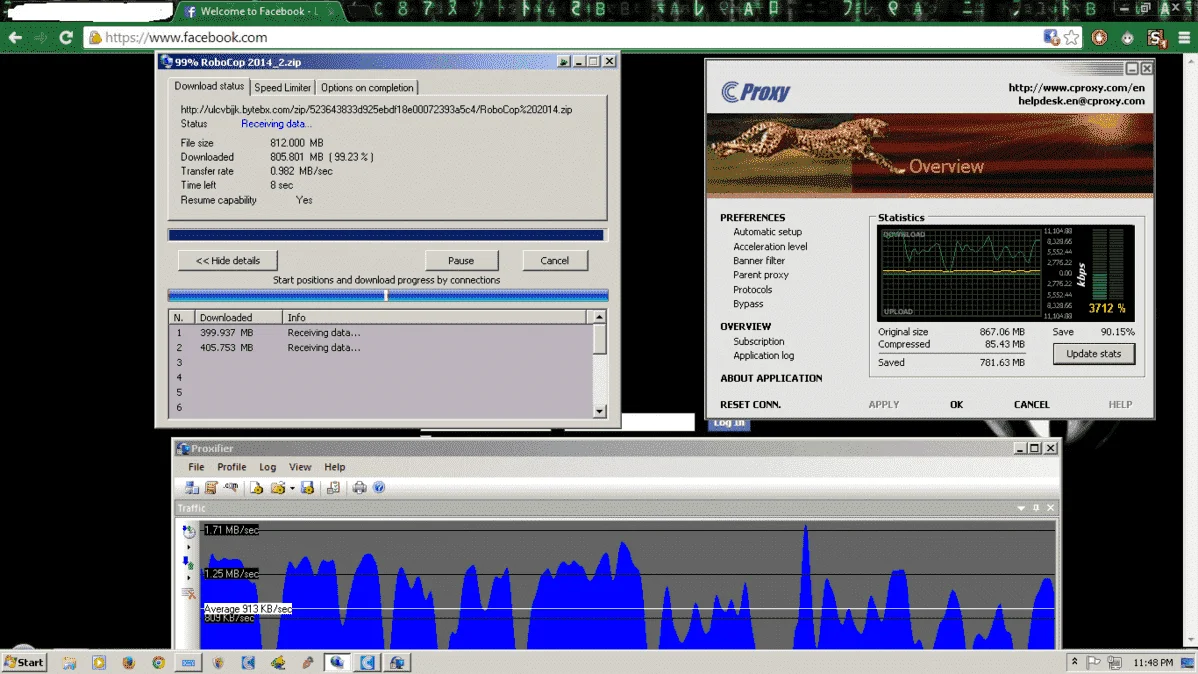Open Acceleration level preference in CProxy

[x=770, y=247]
